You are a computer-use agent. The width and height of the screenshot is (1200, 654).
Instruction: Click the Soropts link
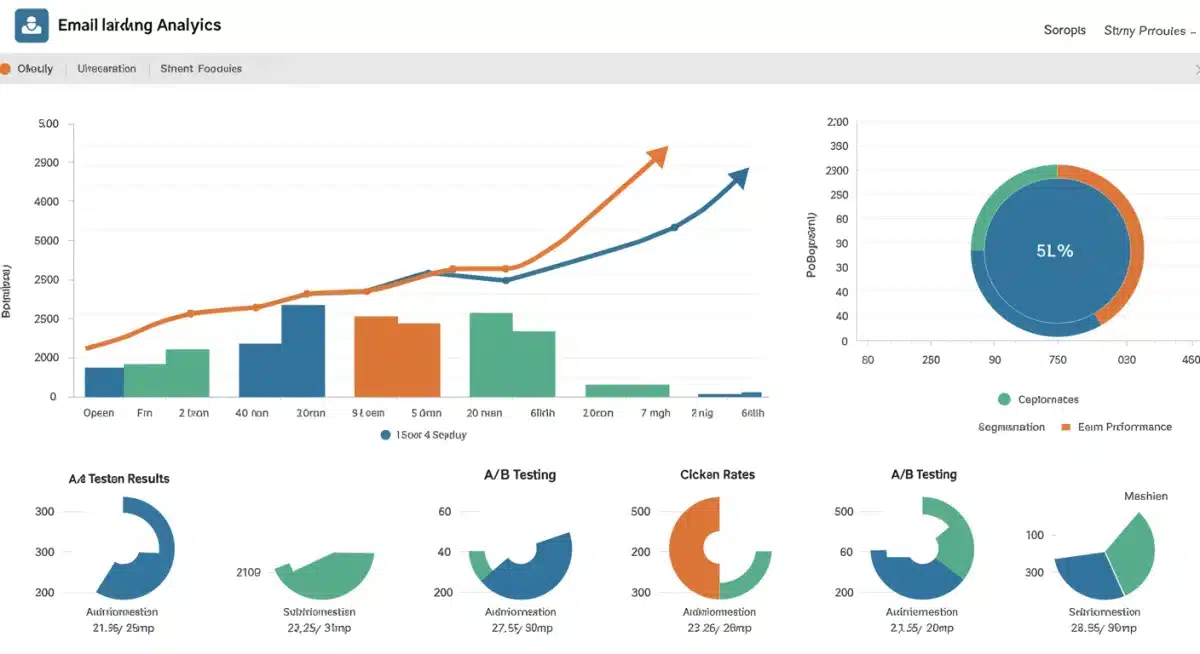click(x=1064, y=30)
